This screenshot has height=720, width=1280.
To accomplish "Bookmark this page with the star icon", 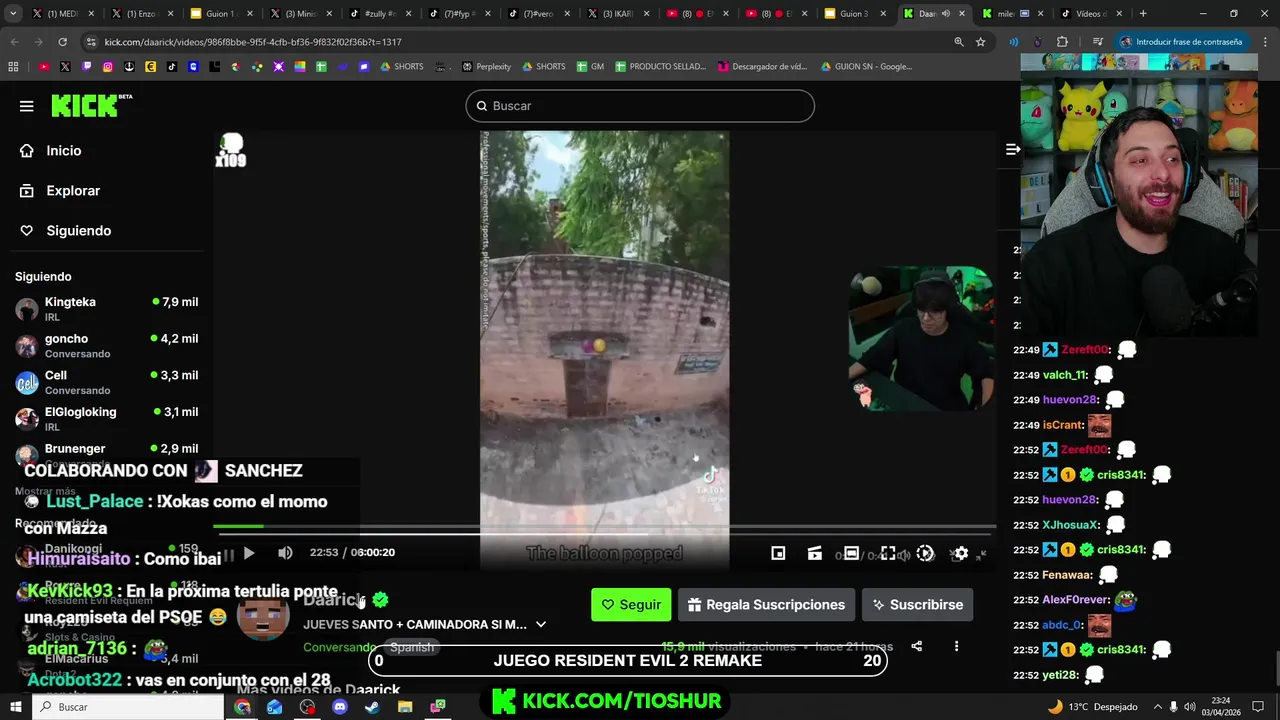I will pos(981,42).
